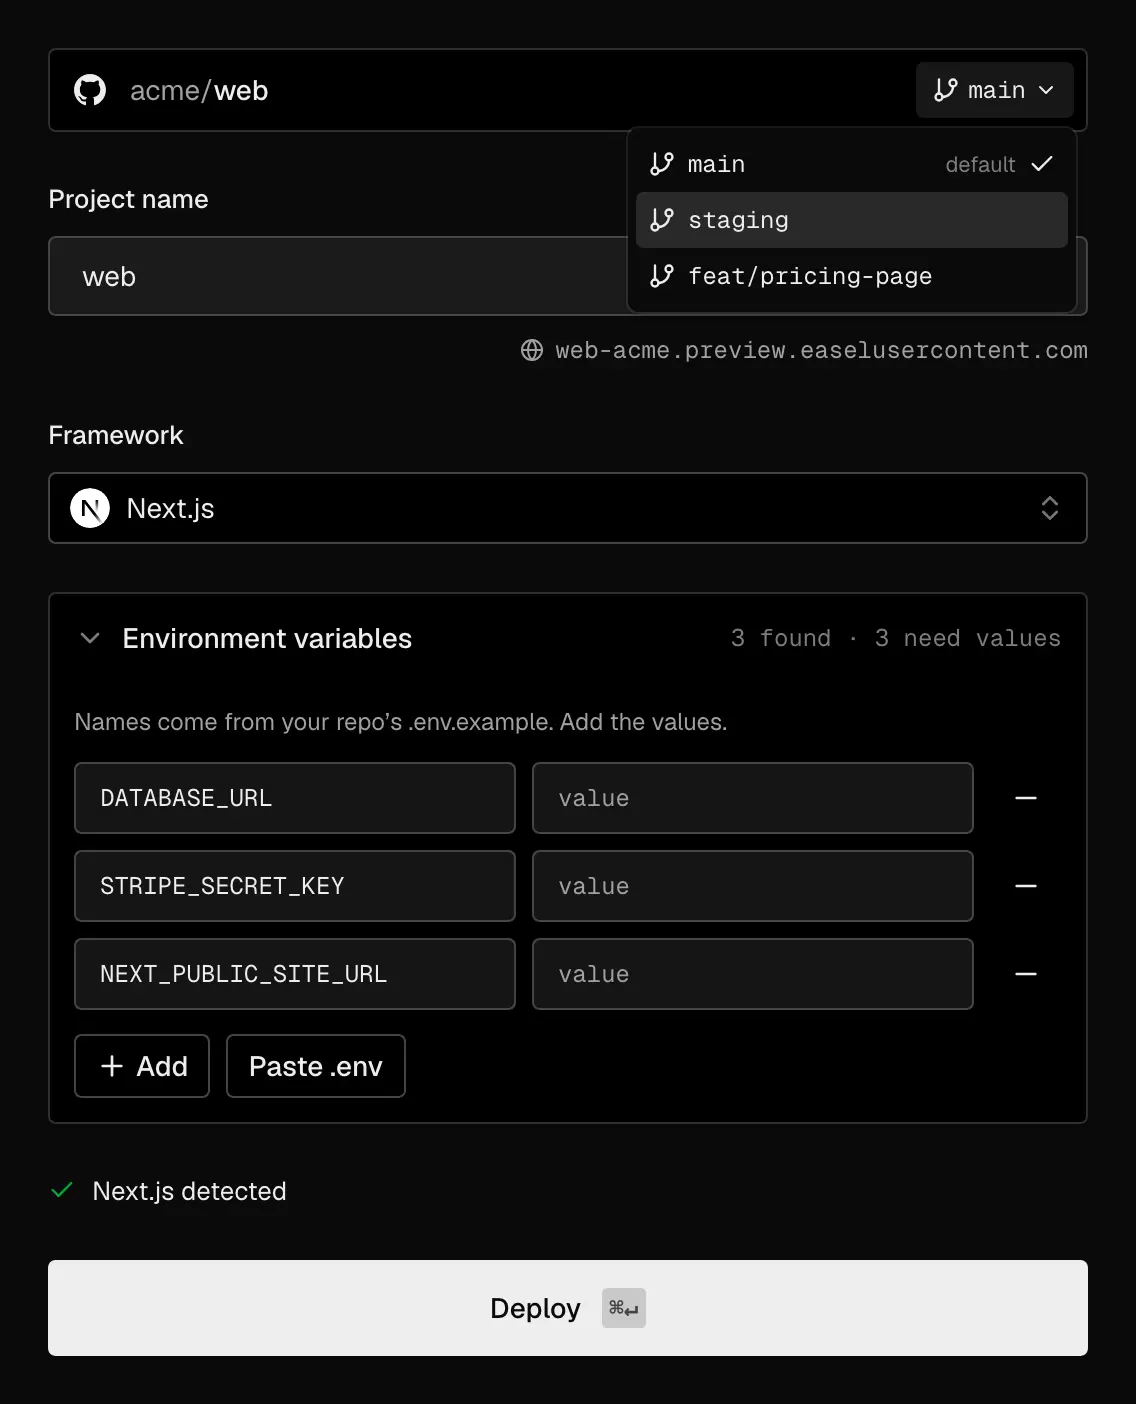
Task: Click the command-enter shortcut badge
Action: [624, 1308]
